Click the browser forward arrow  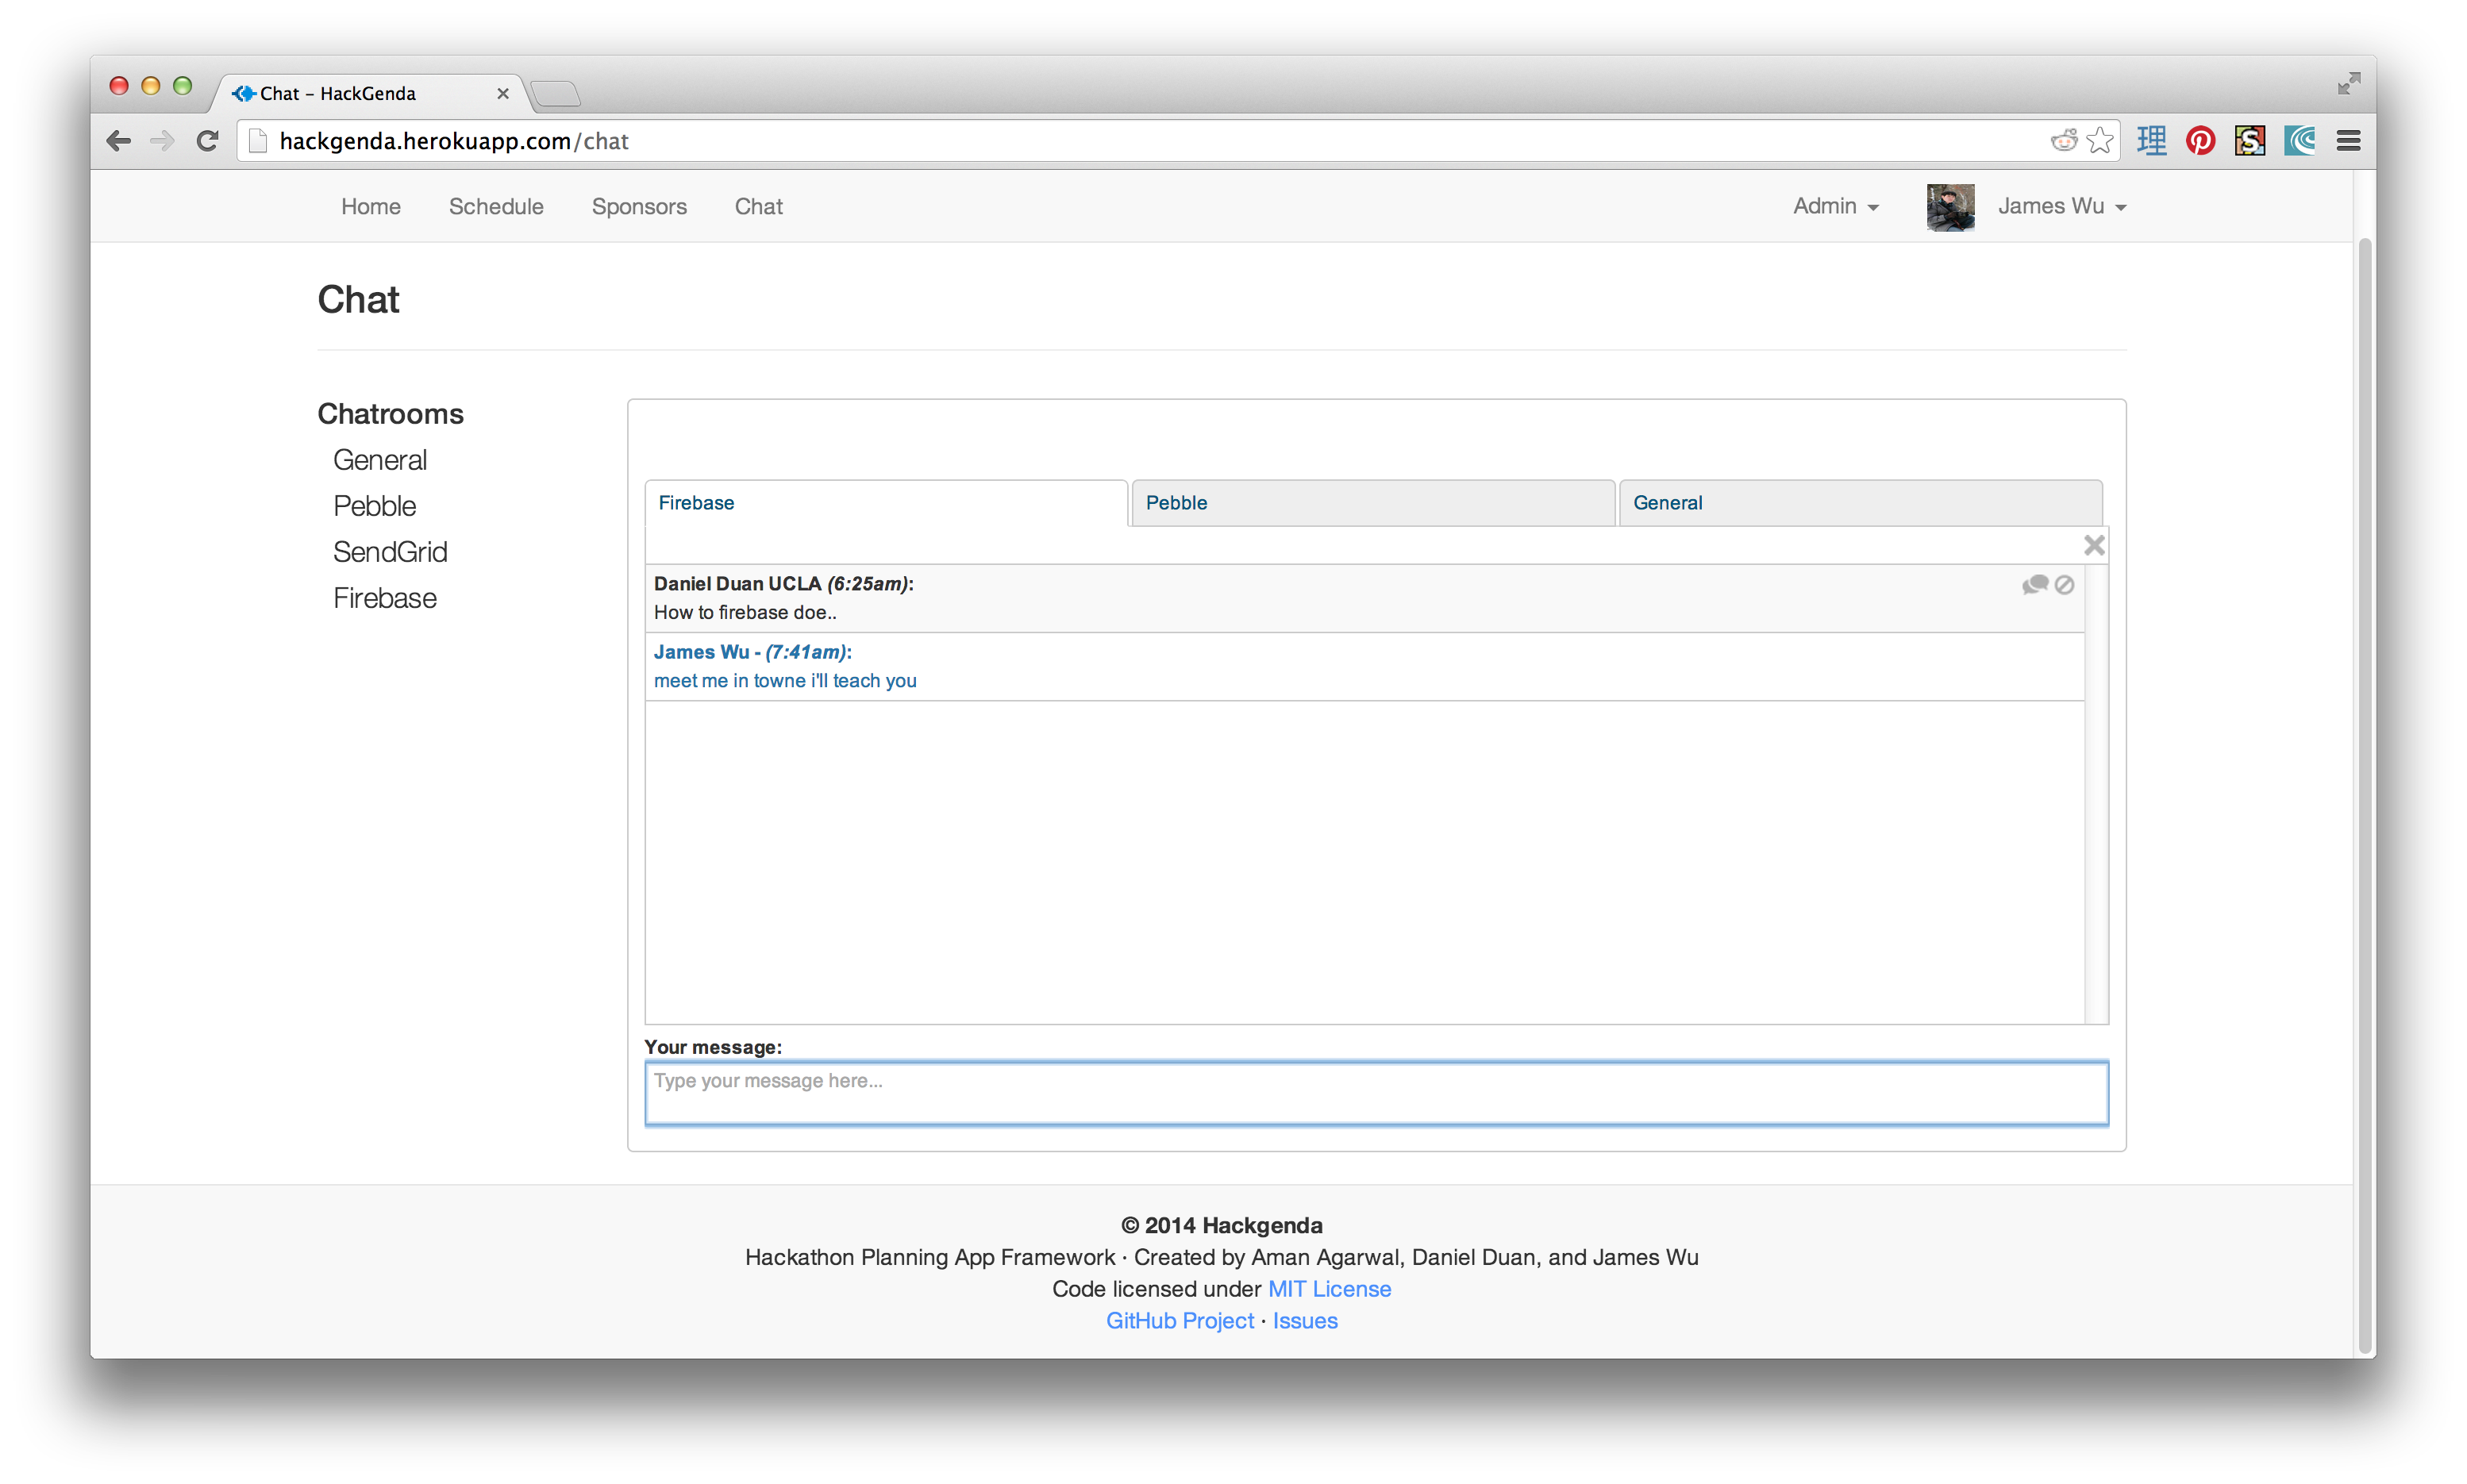point(162,141)
